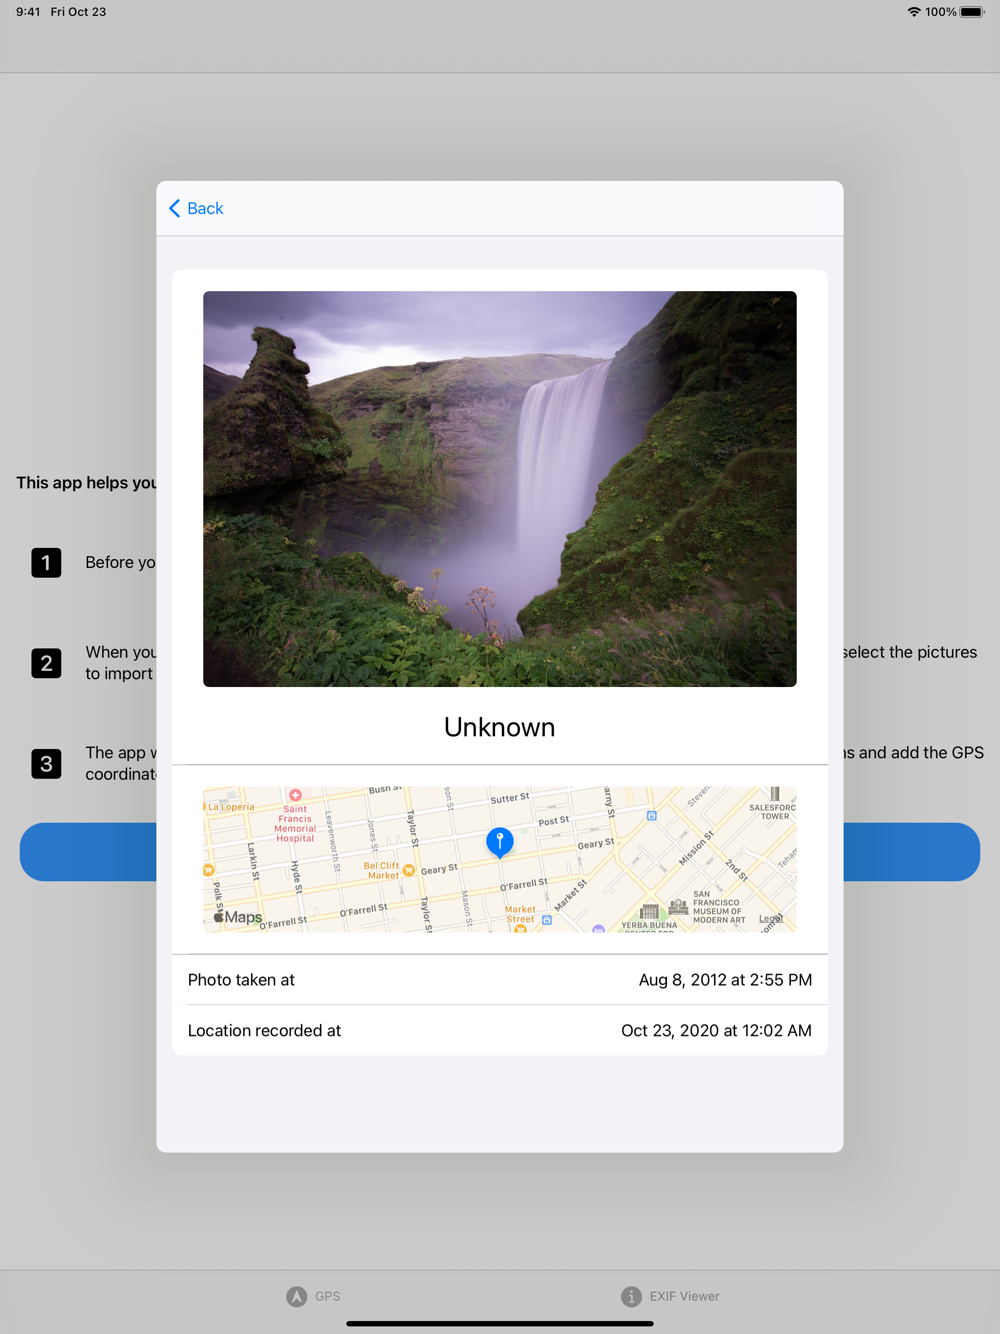Open the map Legal link
This screenshot has width=1000, height=1334.
(770, 919)
